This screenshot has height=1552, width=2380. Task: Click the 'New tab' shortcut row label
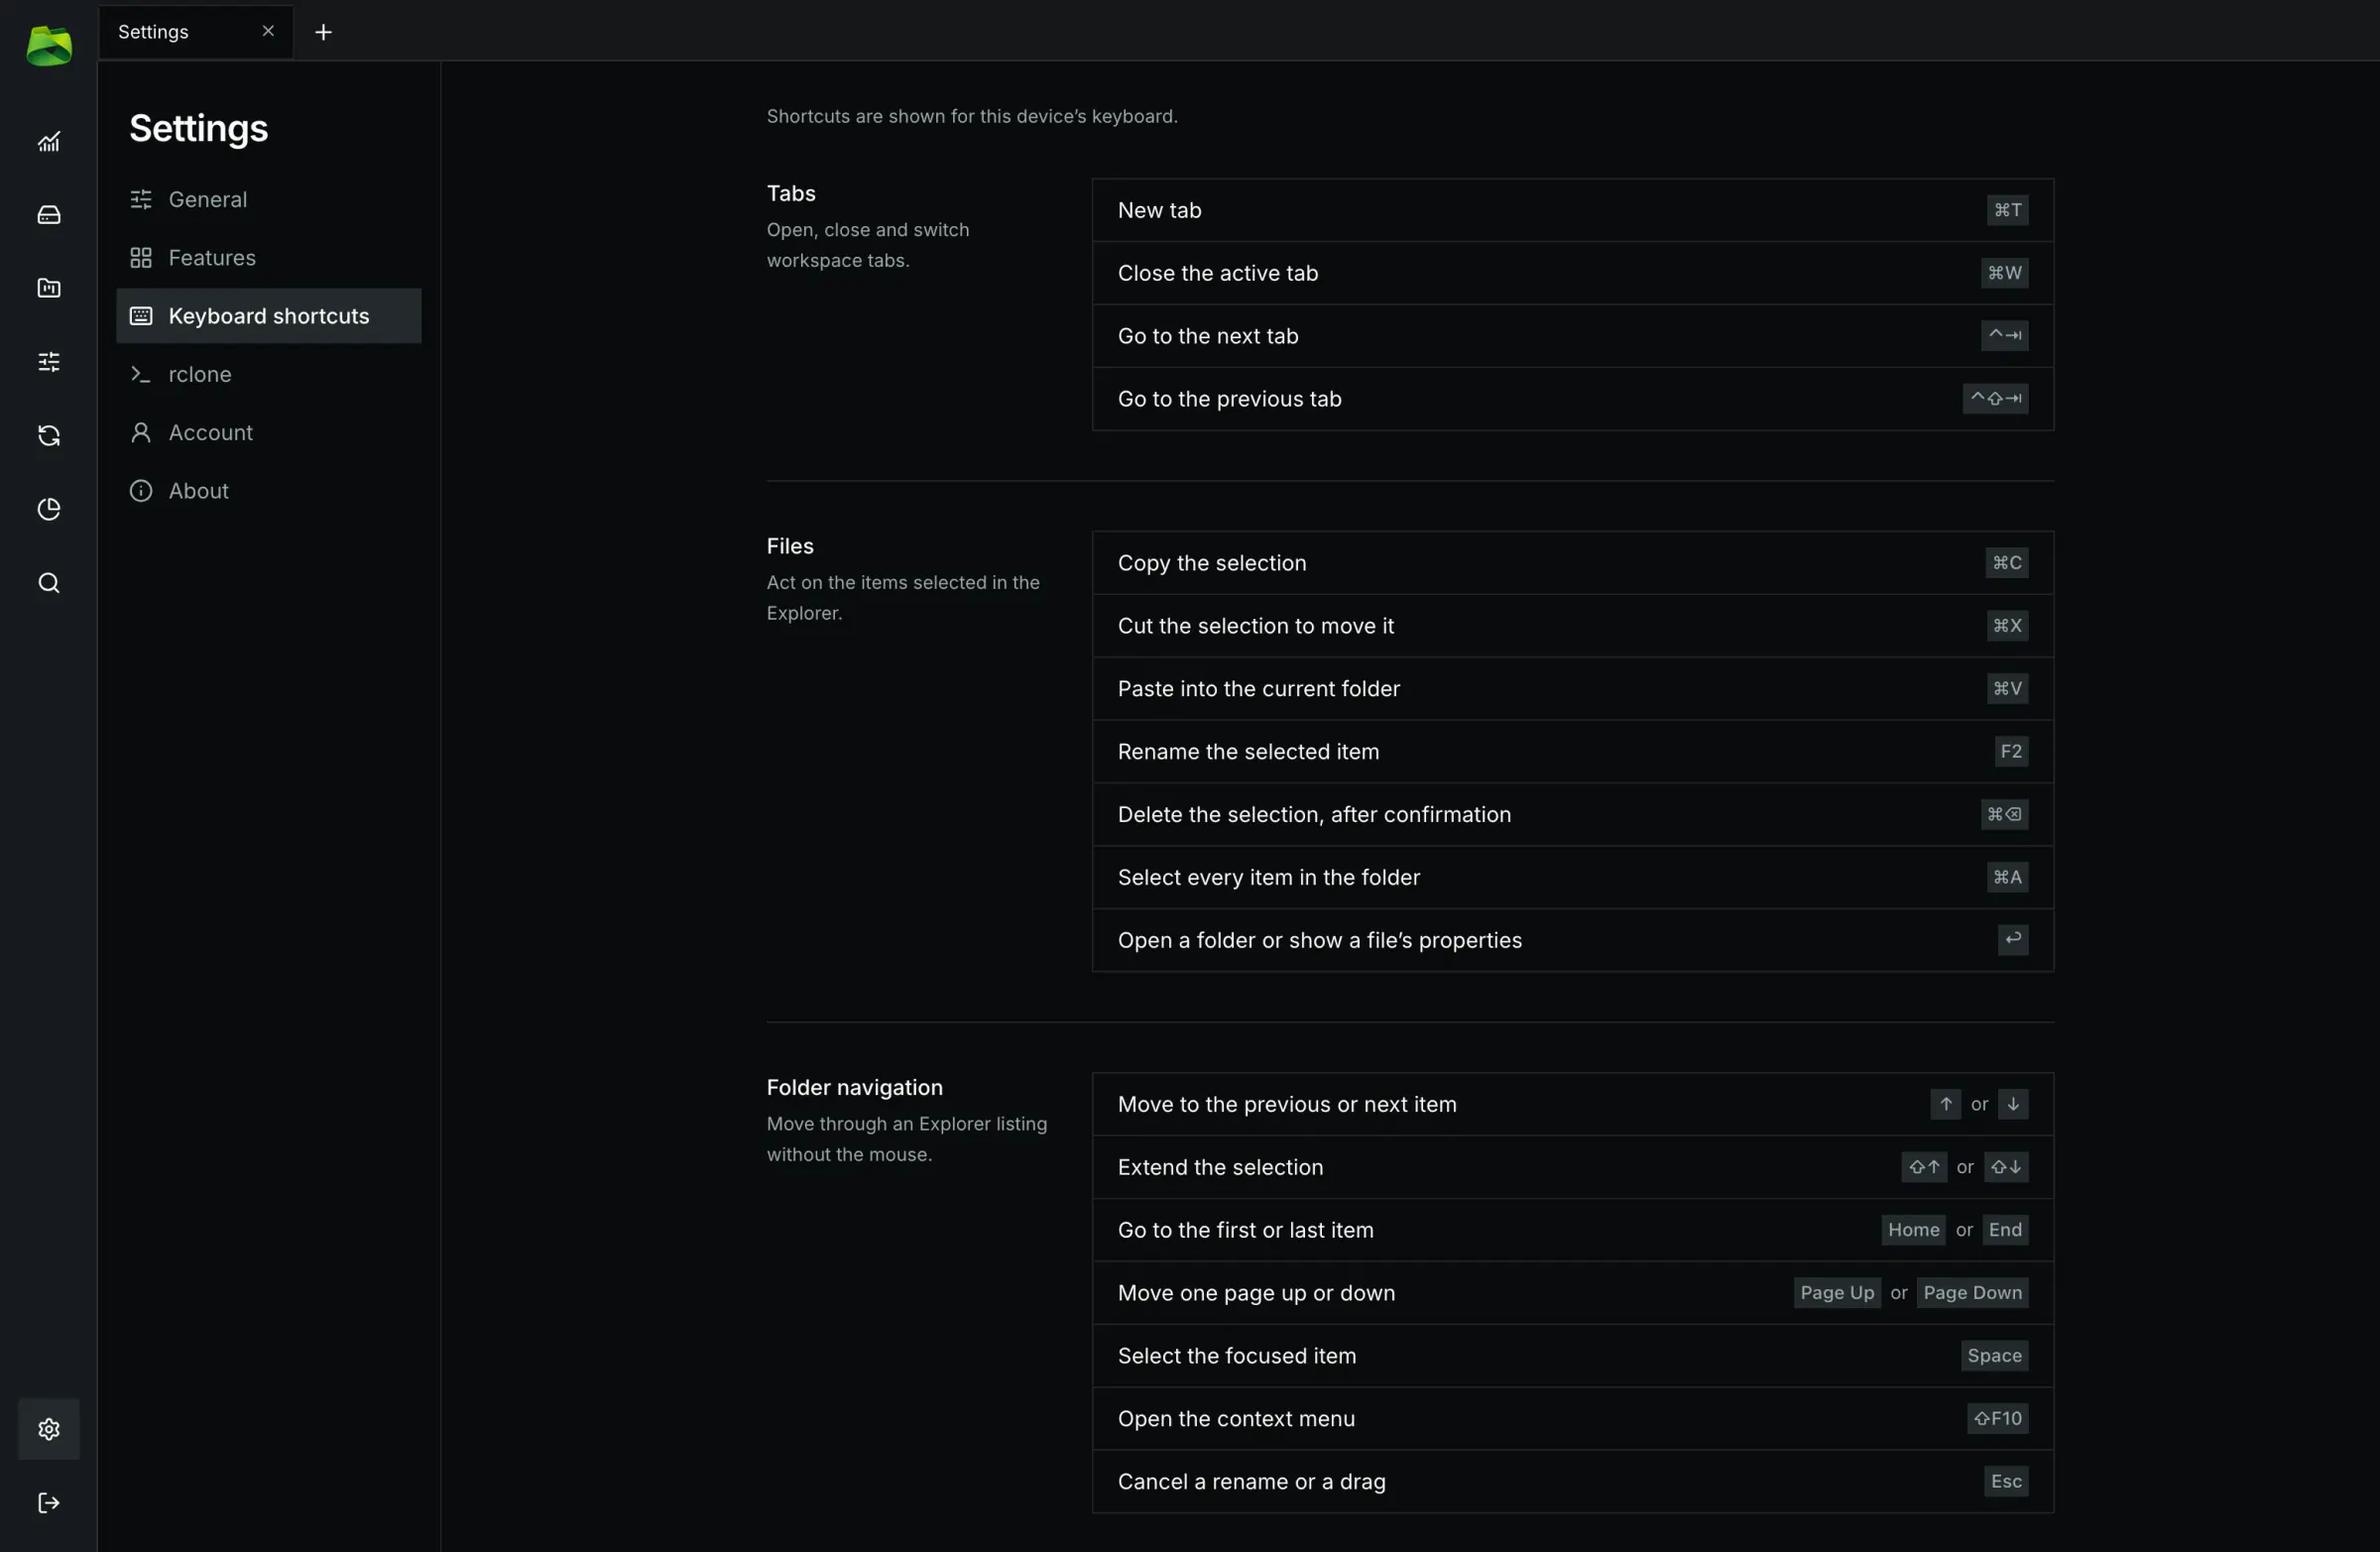[x=1159, y=210]
